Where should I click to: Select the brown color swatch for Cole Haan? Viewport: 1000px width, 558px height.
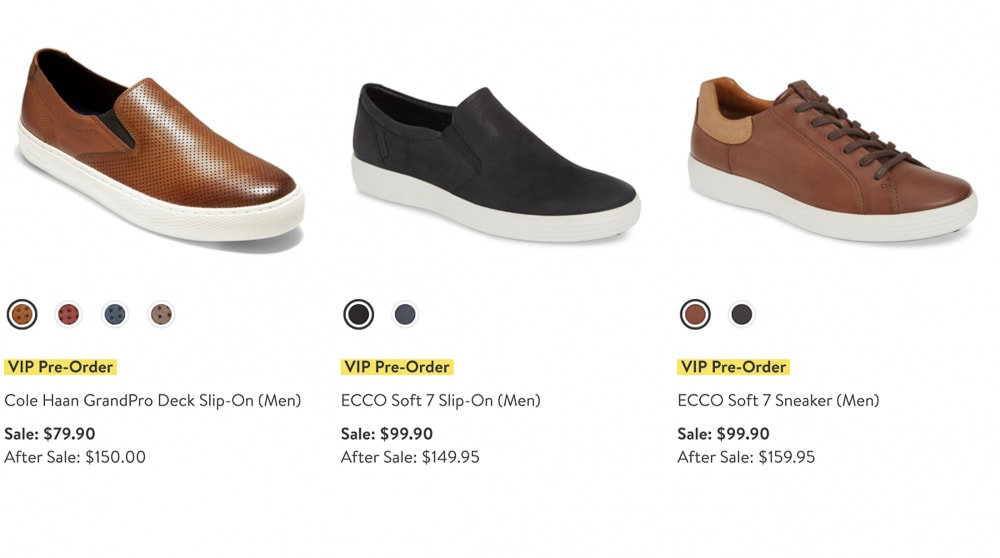pyautogui.click(x=22, y=314)
